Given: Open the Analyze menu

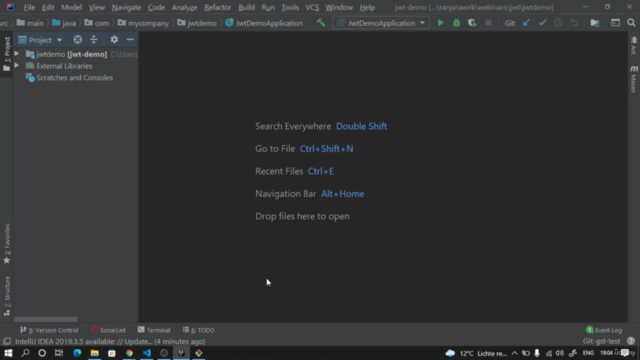Looking at the screenshot, I should (184, 7).
